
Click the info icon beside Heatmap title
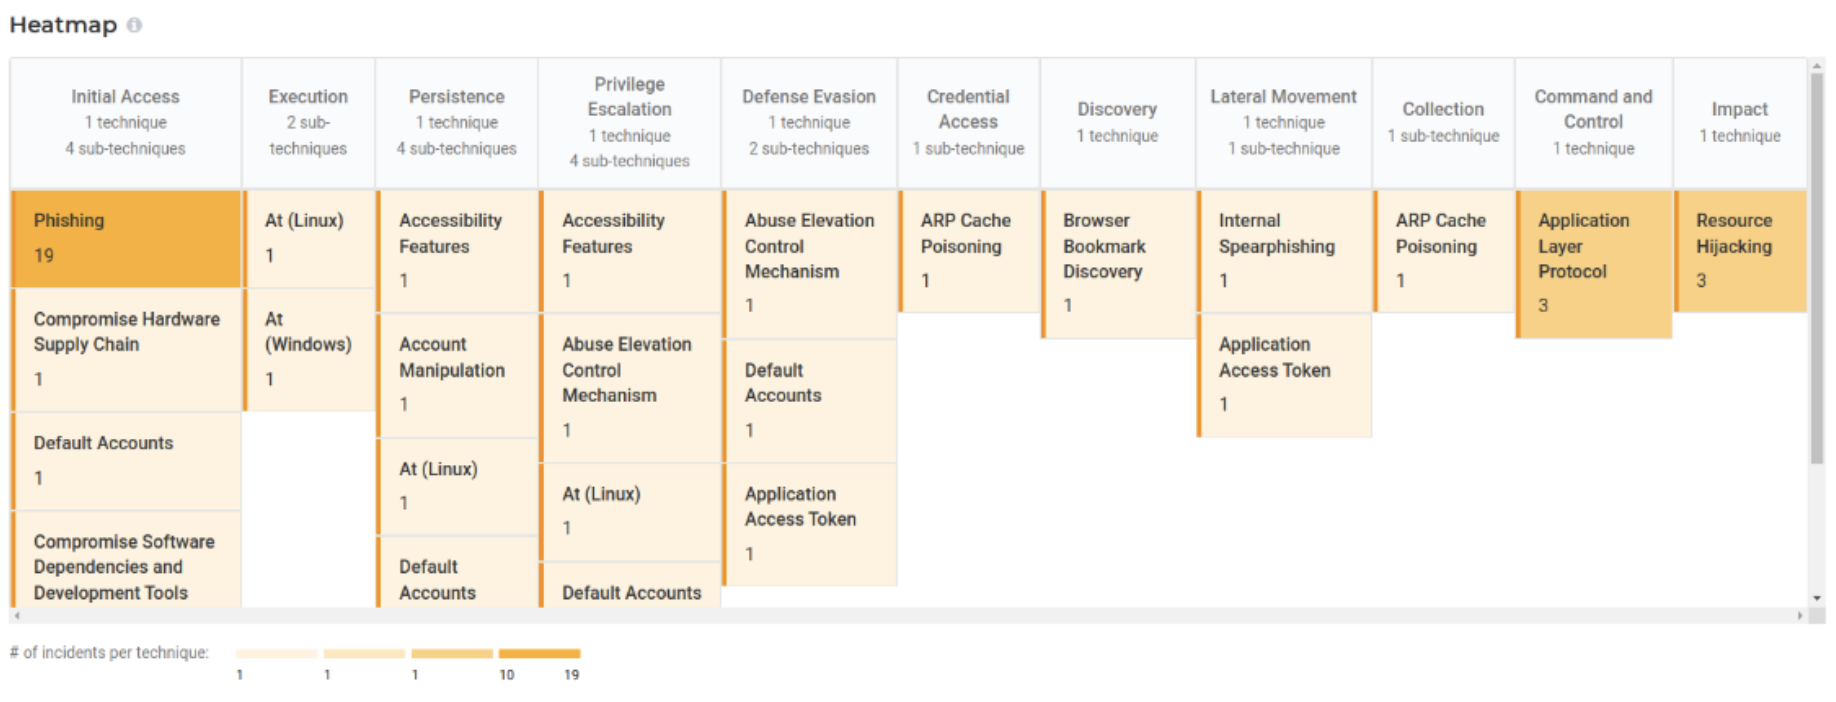click(134, 25)
